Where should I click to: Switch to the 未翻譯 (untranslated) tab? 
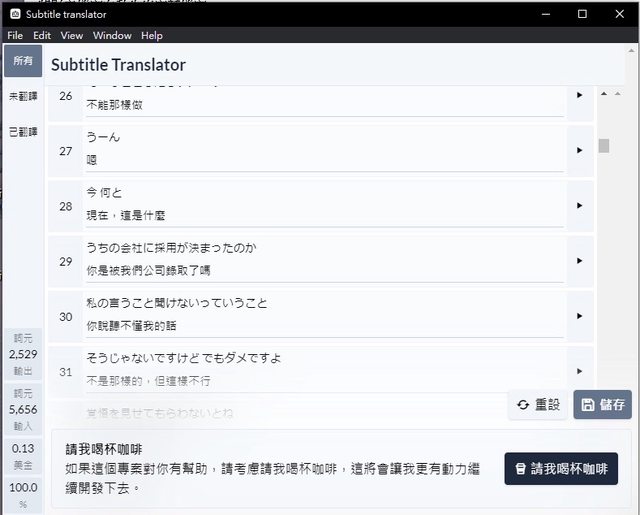click(x=22, y=96)
